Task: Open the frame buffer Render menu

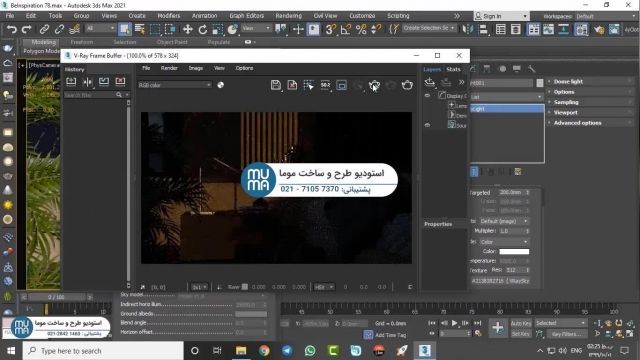Action: (x=169, y=68)
